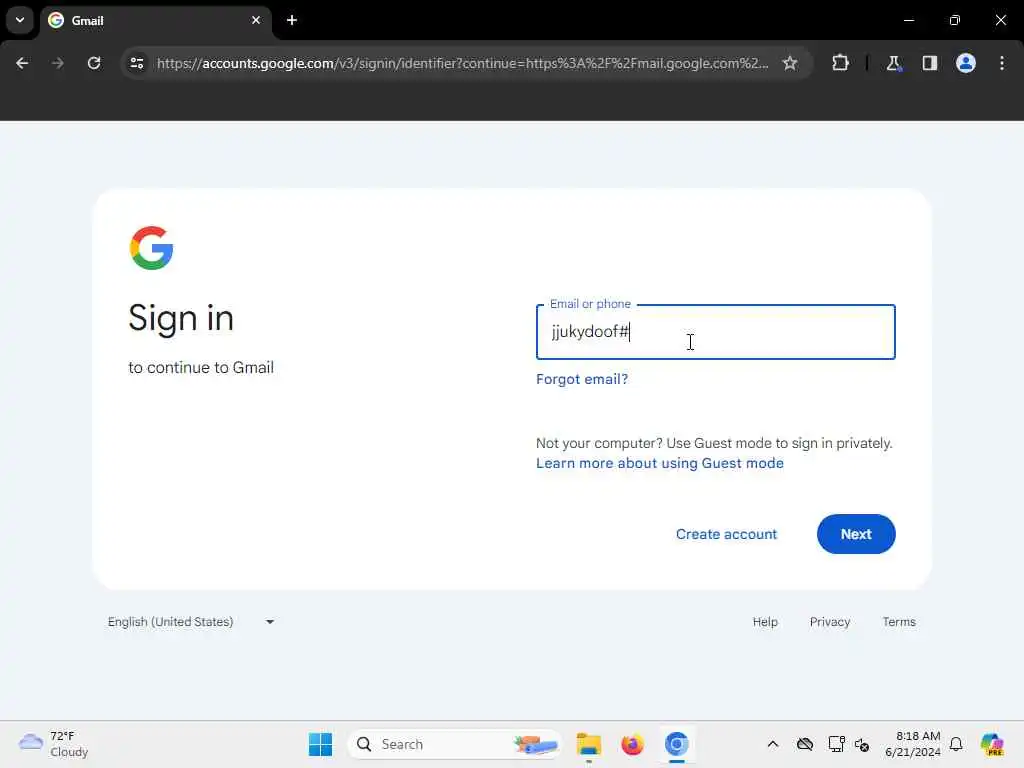The height and width of the screenshot is (768, 1024).
Task: Click Create account
Action: (x=726, y=534)
